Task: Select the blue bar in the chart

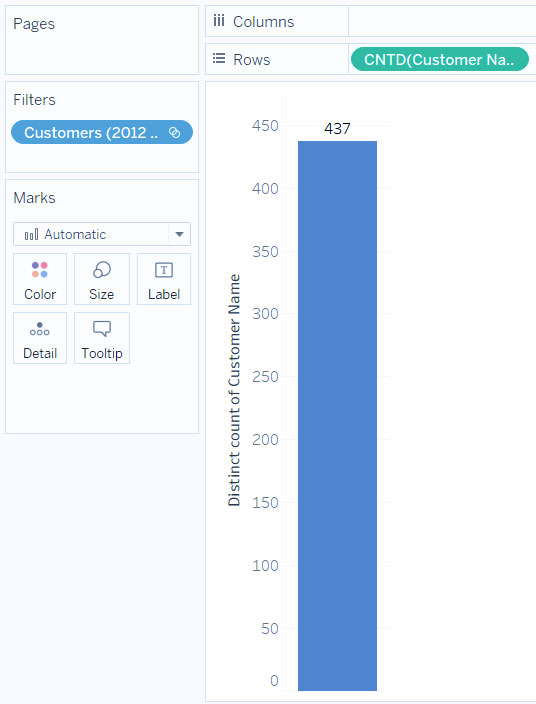Action: tap(337, 416)
